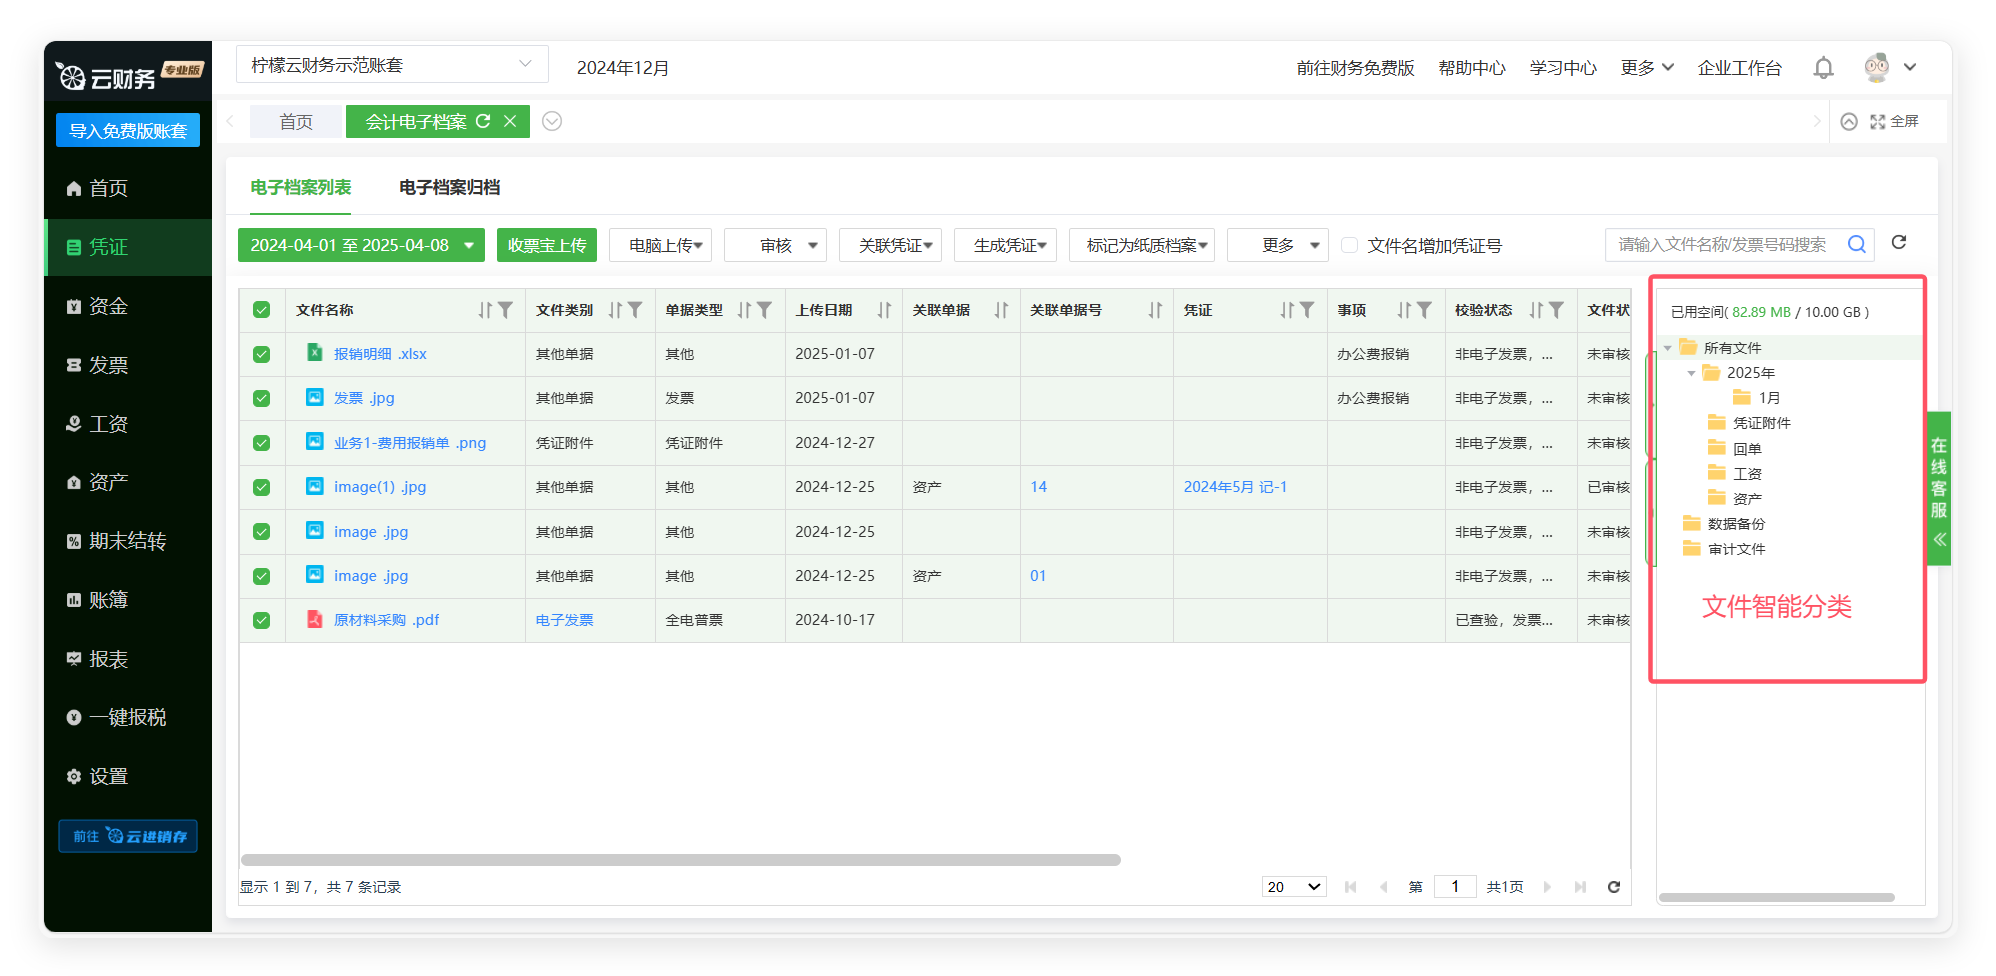1996x976 pixels.
Task: Expand the 电脑上传 dropdown button
Action: click(661, 245)
